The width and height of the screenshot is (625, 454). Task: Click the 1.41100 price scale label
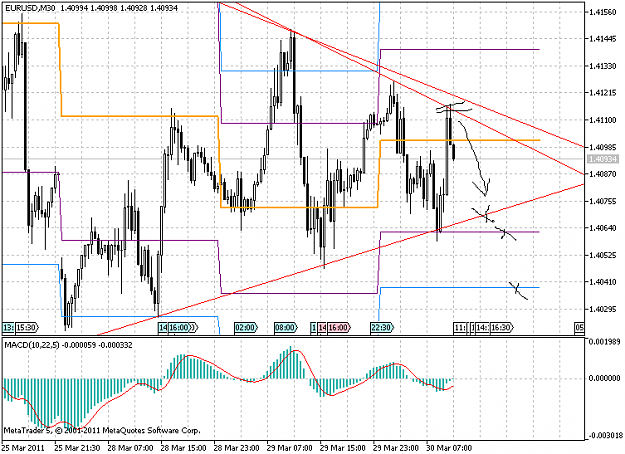[603, 120]
